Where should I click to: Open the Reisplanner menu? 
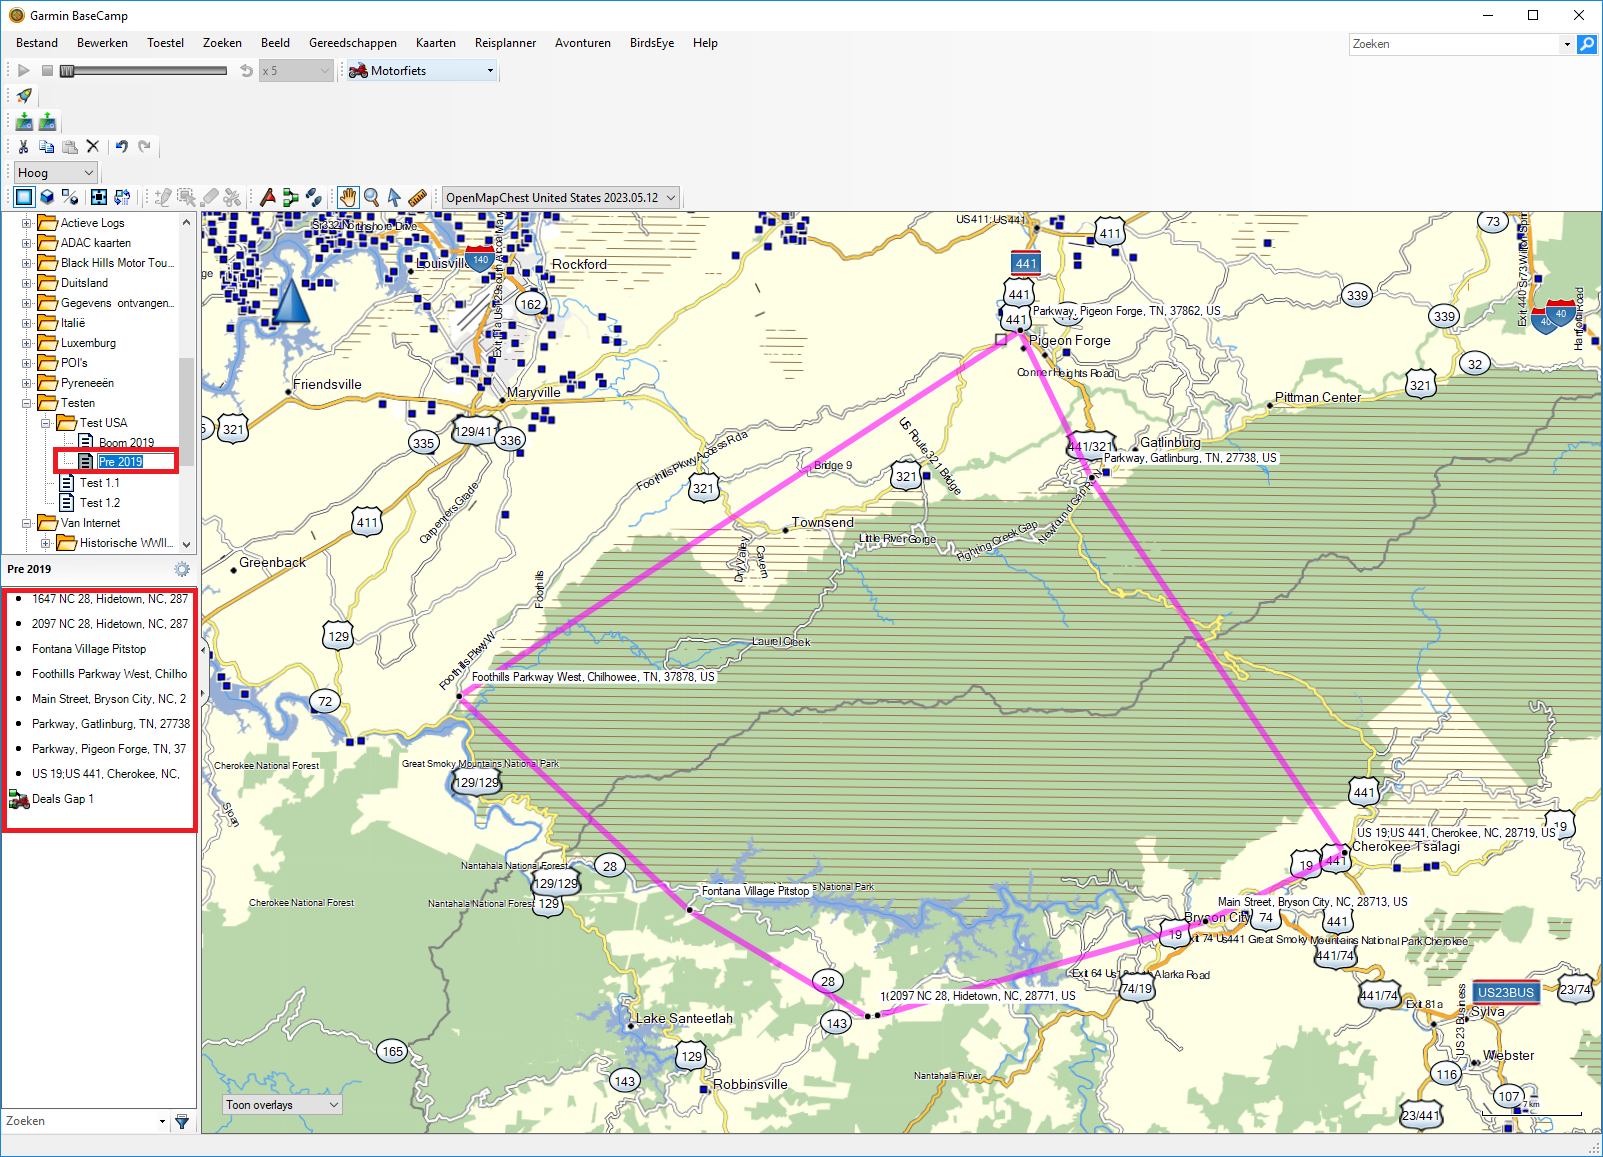pos(505,43)
